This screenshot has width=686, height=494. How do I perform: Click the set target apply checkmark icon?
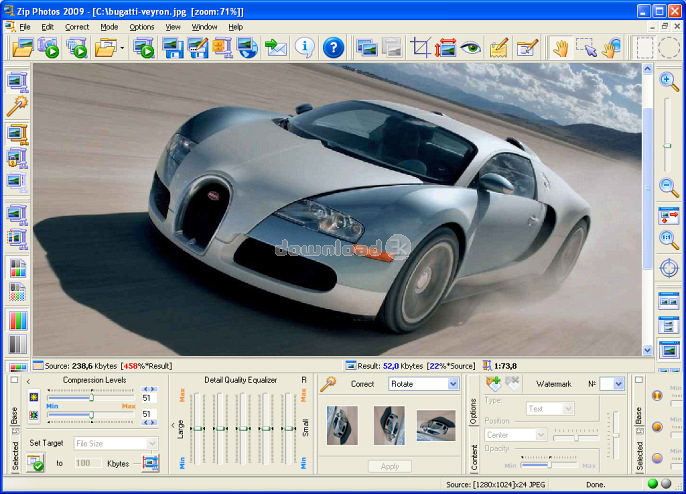(x=35, y=463)
